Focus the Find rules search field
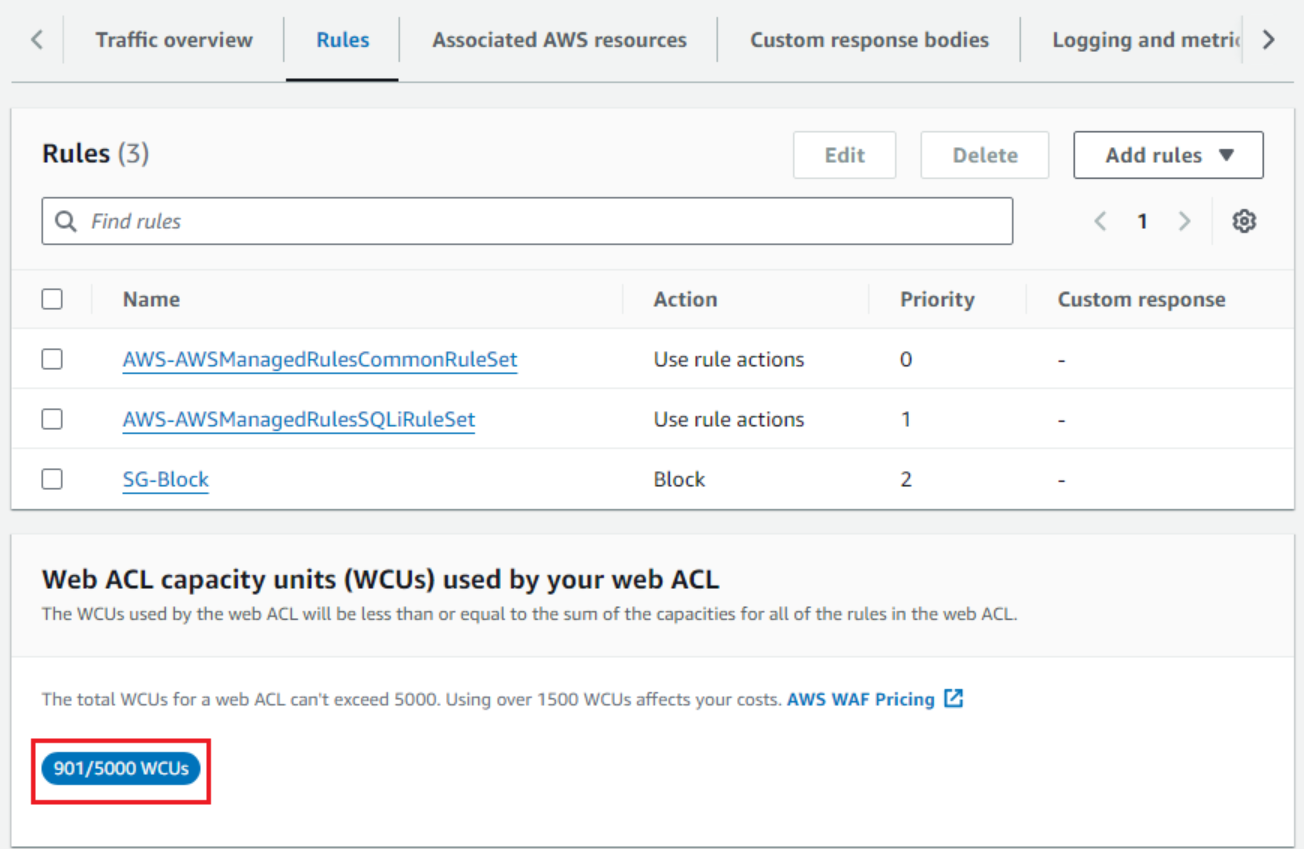Viewport: 1304px width, 849px height. click(x=527, y=221)
